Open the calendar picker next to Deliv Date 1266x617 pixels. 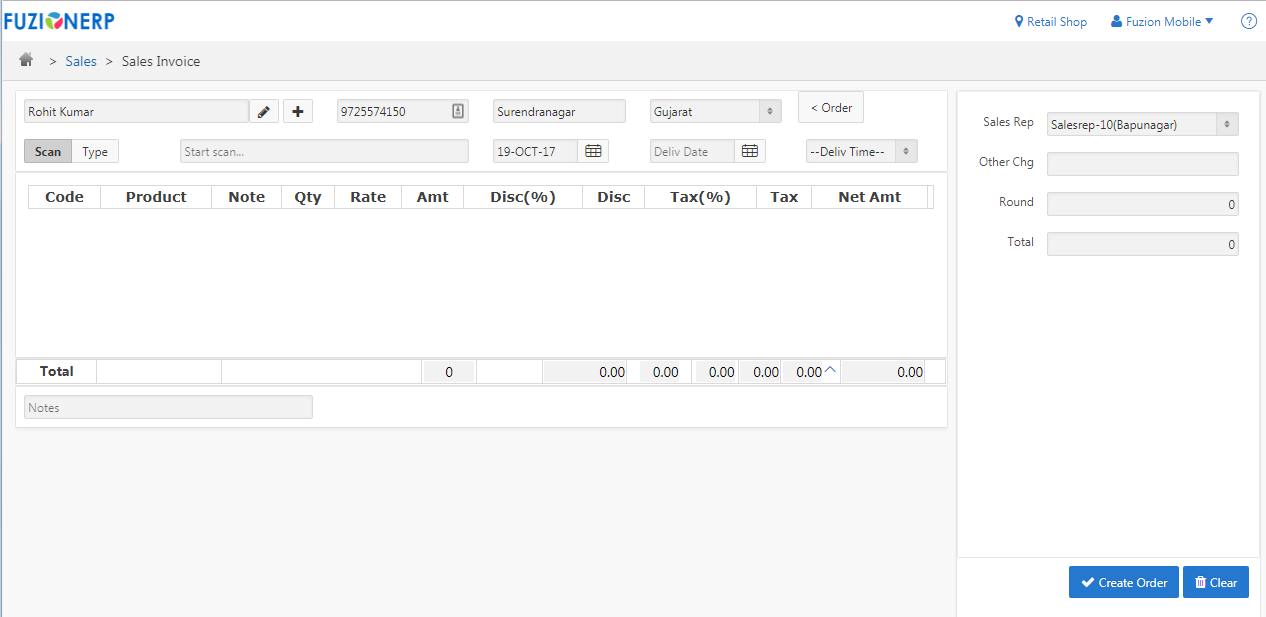pyautogui.click(x=750, y=150)
